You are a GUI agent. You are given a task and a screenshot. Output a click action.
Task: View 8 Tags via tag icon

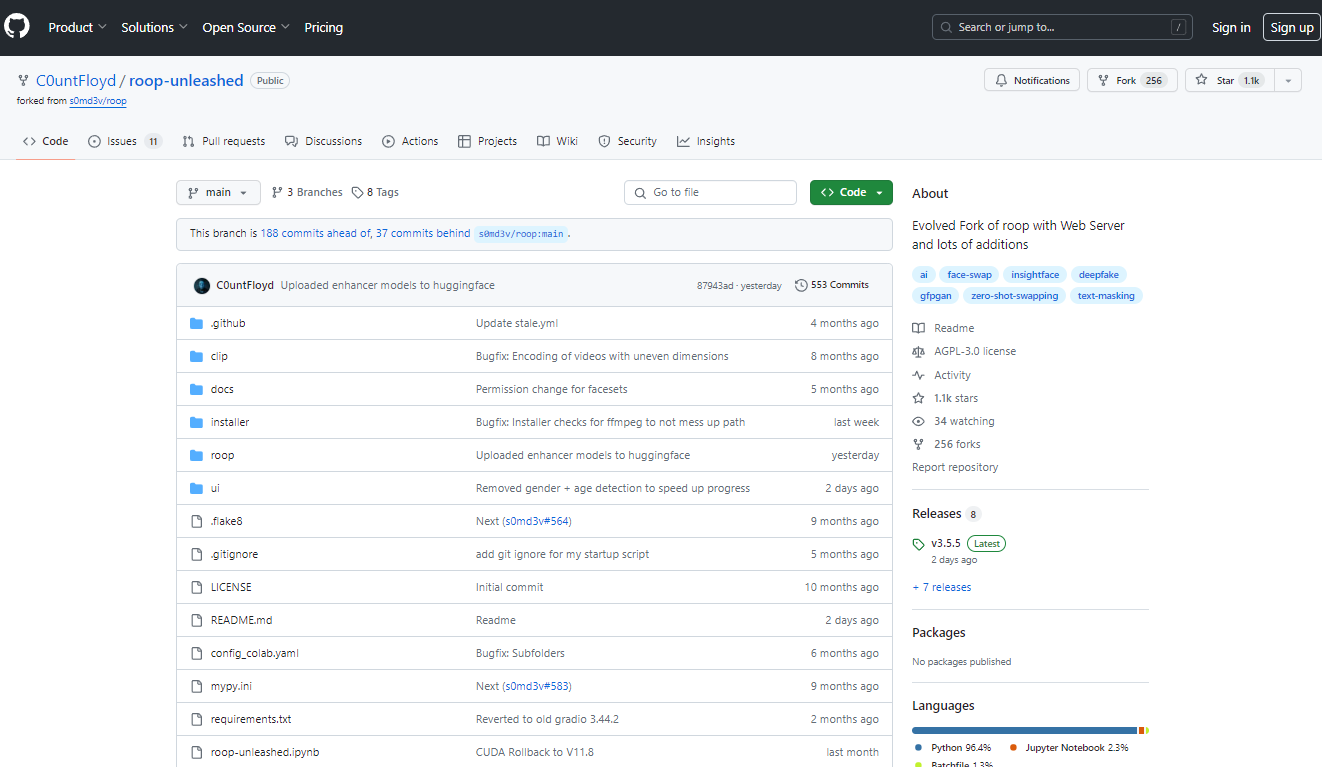[x=357, y=193]
